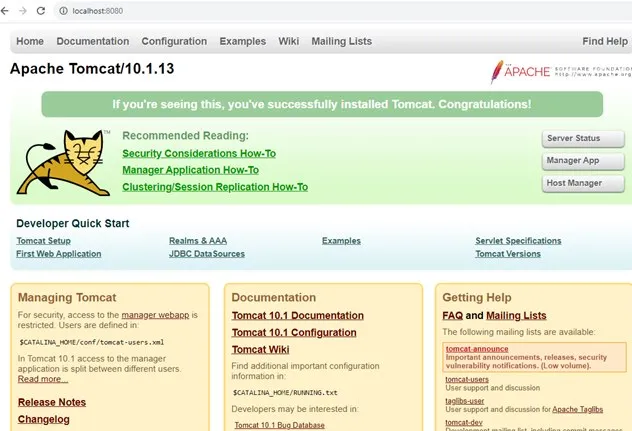Open the FAQ link in Getting Help
Image resolution: width=632 pixels, height=431 pixels.
coord(453,316)
